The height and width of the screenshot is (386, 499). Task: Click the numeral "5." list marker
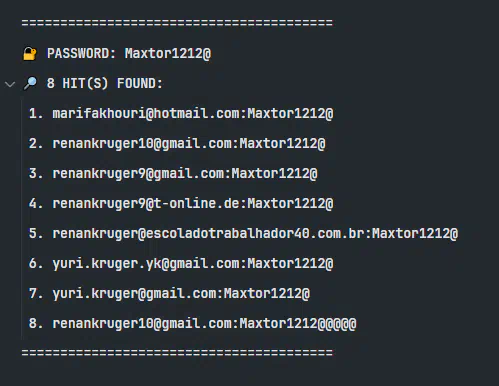[x=36, y=233]
